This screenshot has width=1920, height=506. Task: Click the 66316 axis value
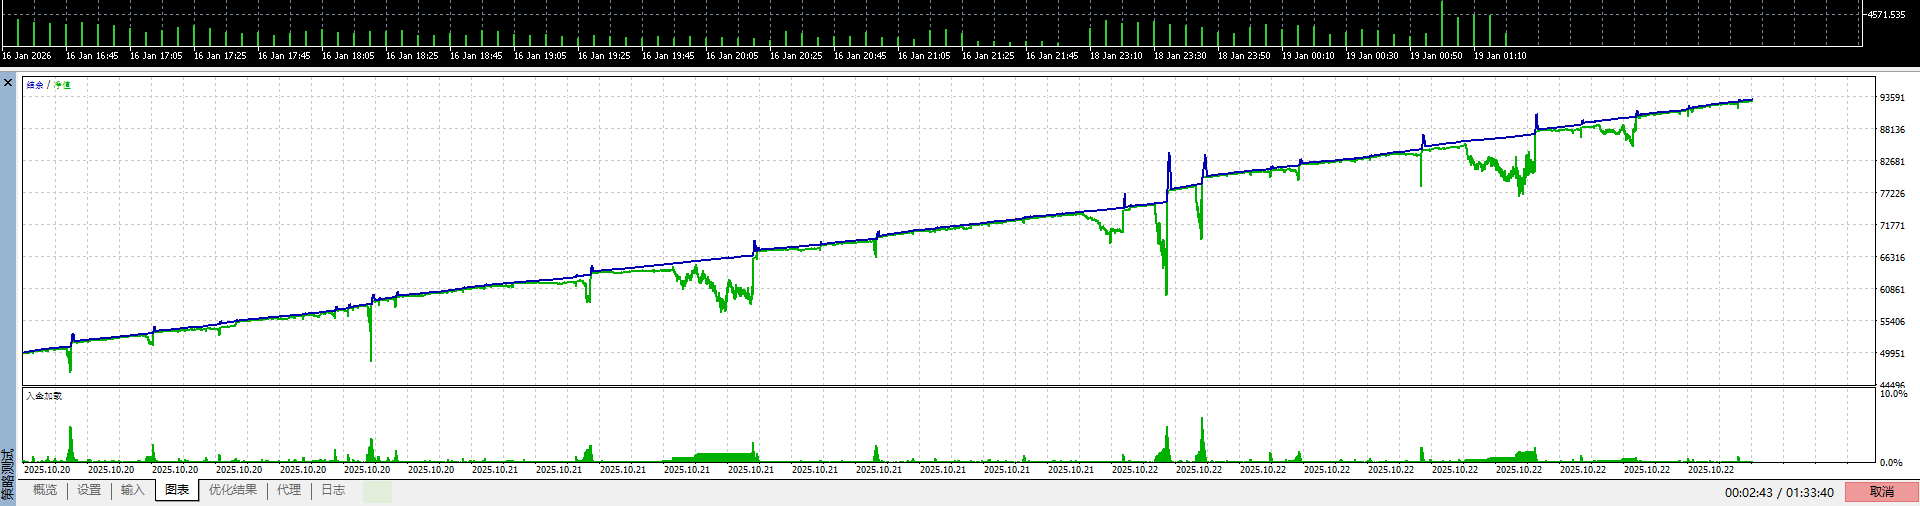point(1892,258)
